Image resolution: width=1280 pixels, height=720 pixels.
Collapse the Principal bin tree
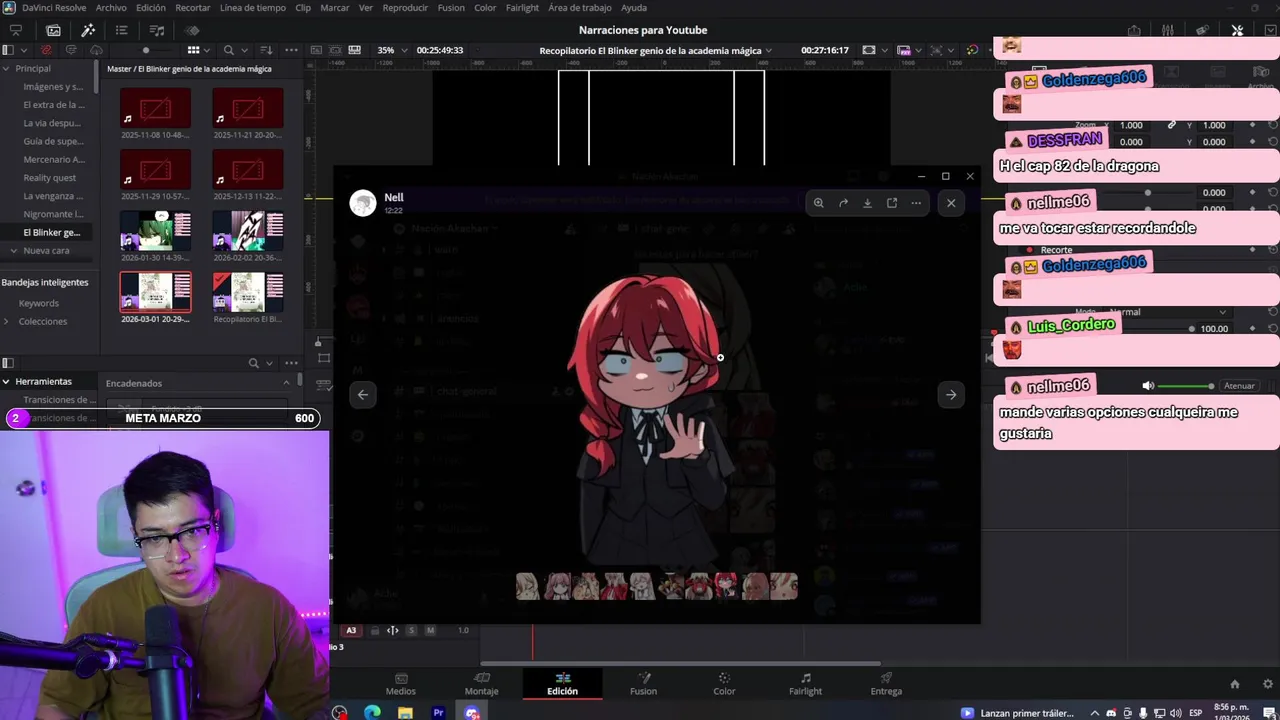click(x=6, y=68)
